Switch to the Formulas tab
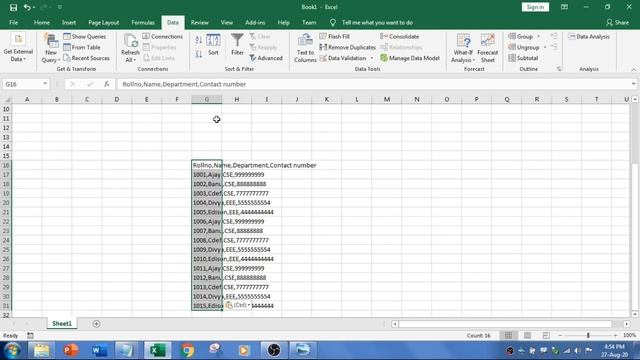This screenshot has height=360, width=640. [x=143, y=22]
